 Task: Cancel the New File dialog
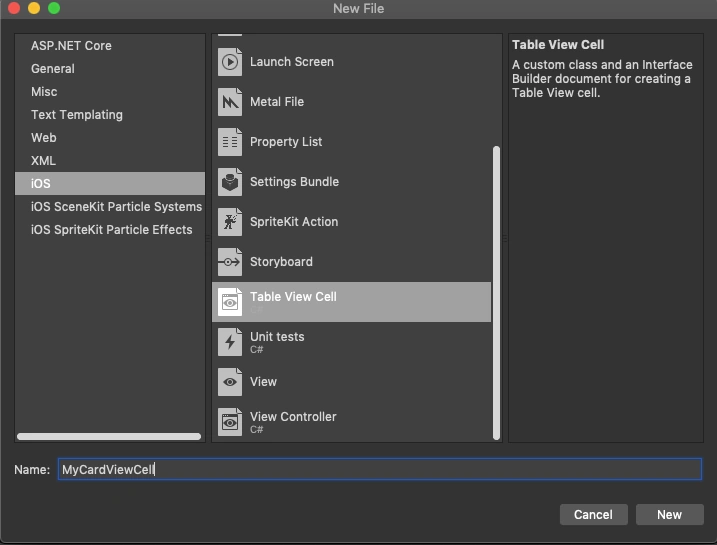tap(594, 515)
